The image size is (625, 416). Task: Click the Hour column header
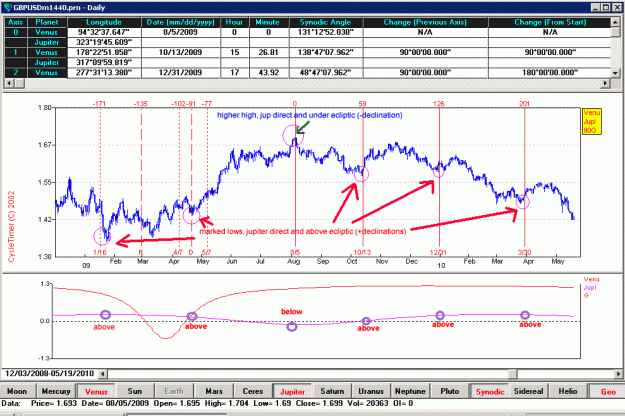(234, 22)
